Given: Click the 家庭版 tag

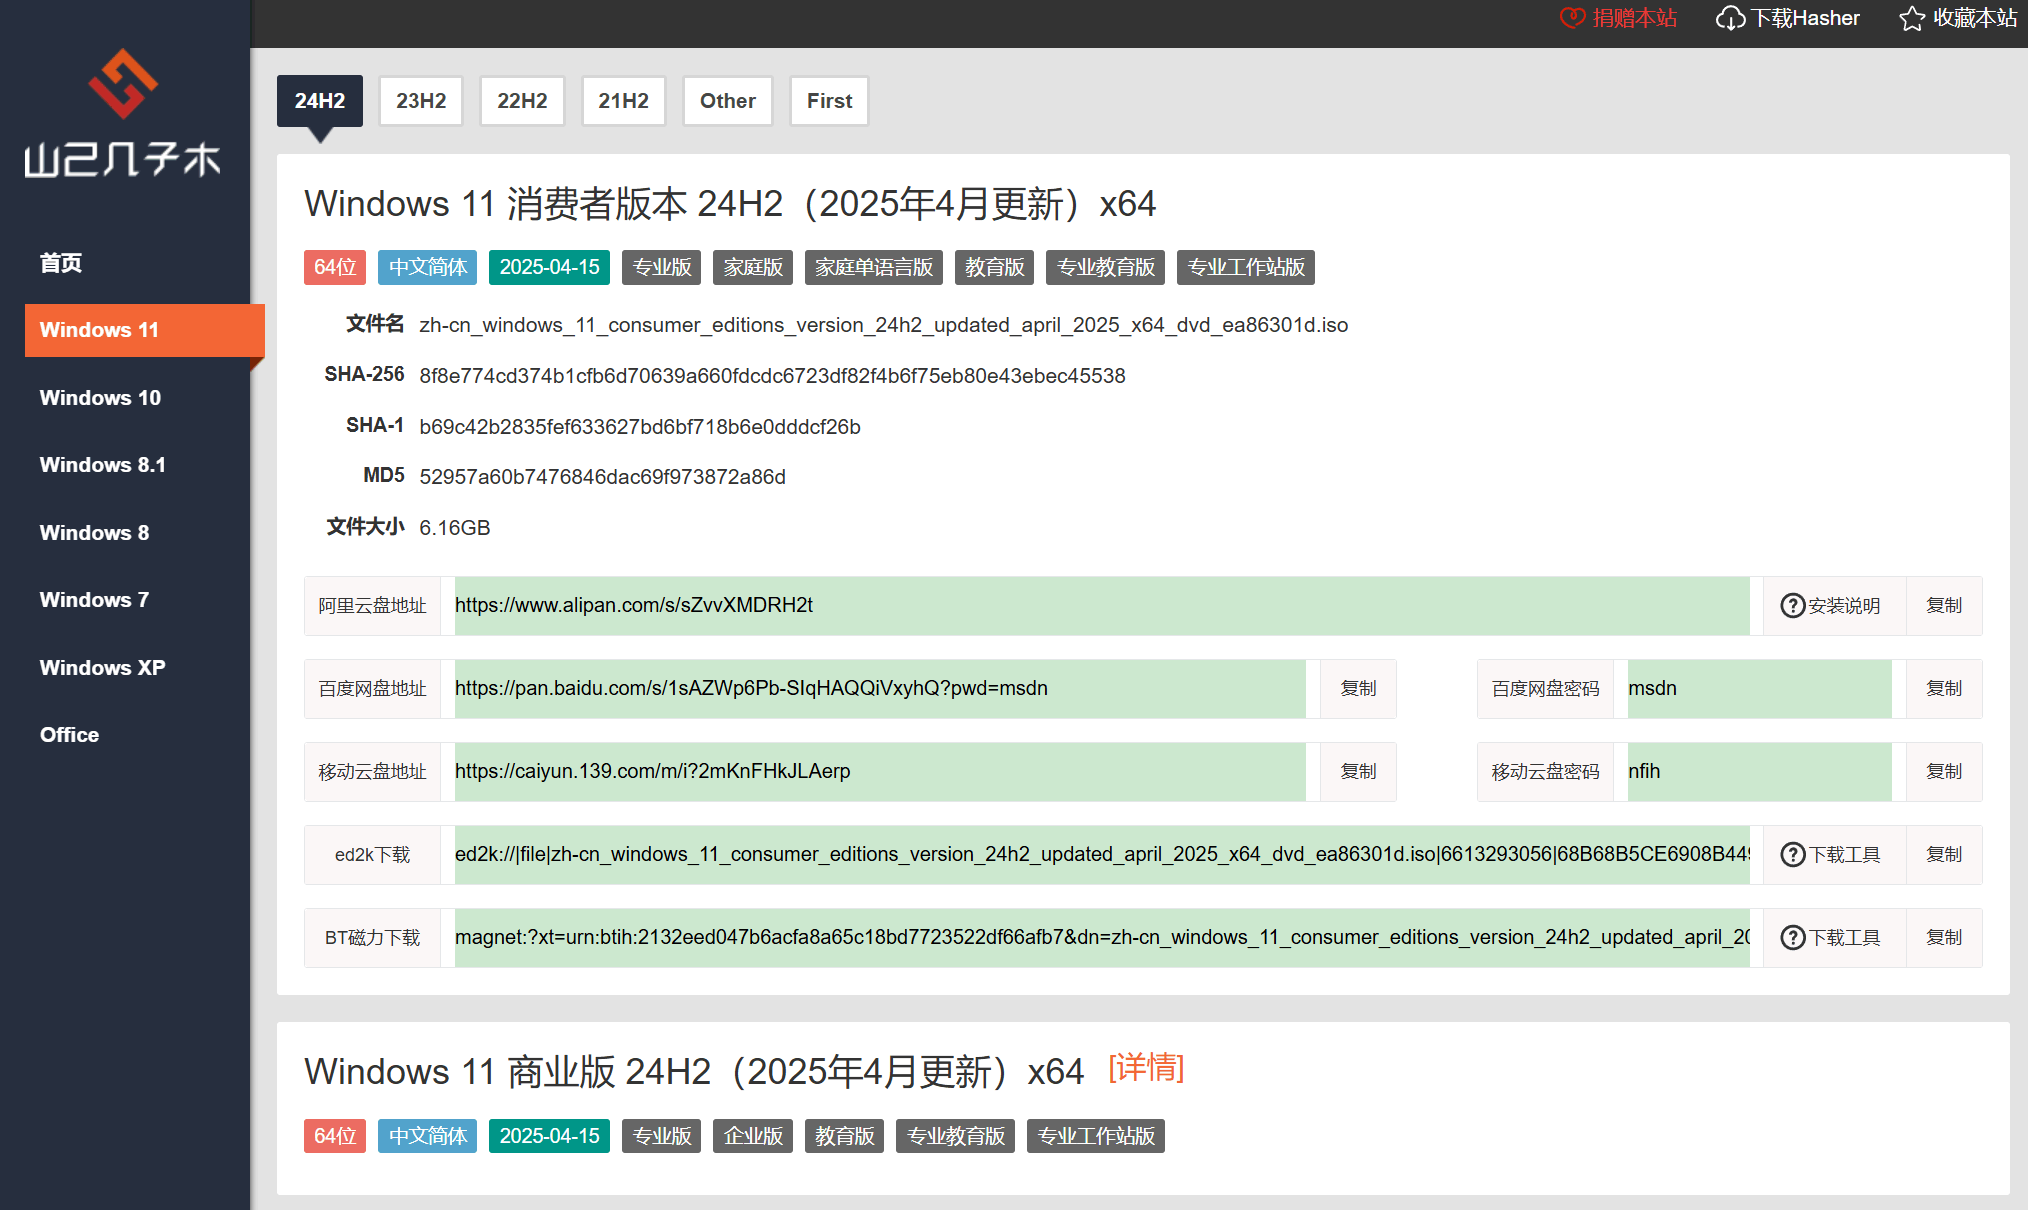Looking at the screenshot, I should point(753,267).
